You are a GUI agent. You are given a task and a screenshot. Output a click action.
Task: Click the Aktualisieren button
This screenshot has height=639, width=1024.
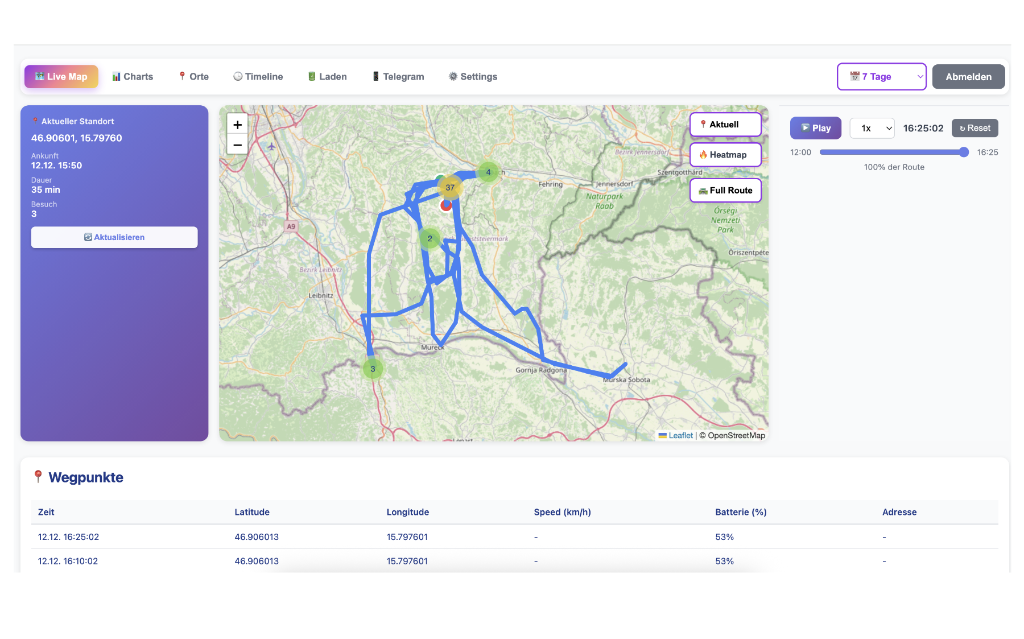tap(114, 237)
